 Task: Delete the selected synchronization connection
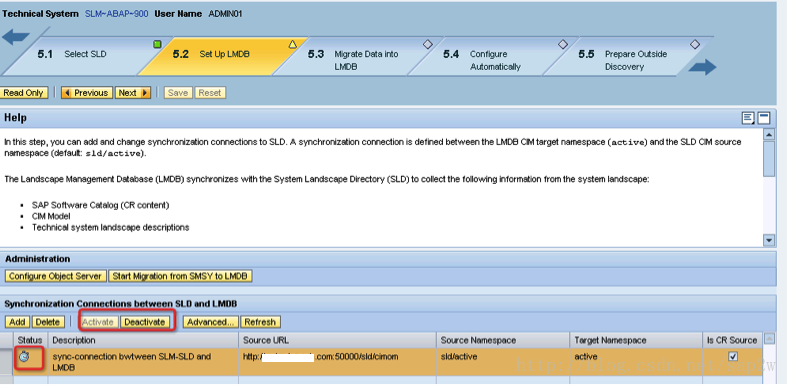coord(48,322)
